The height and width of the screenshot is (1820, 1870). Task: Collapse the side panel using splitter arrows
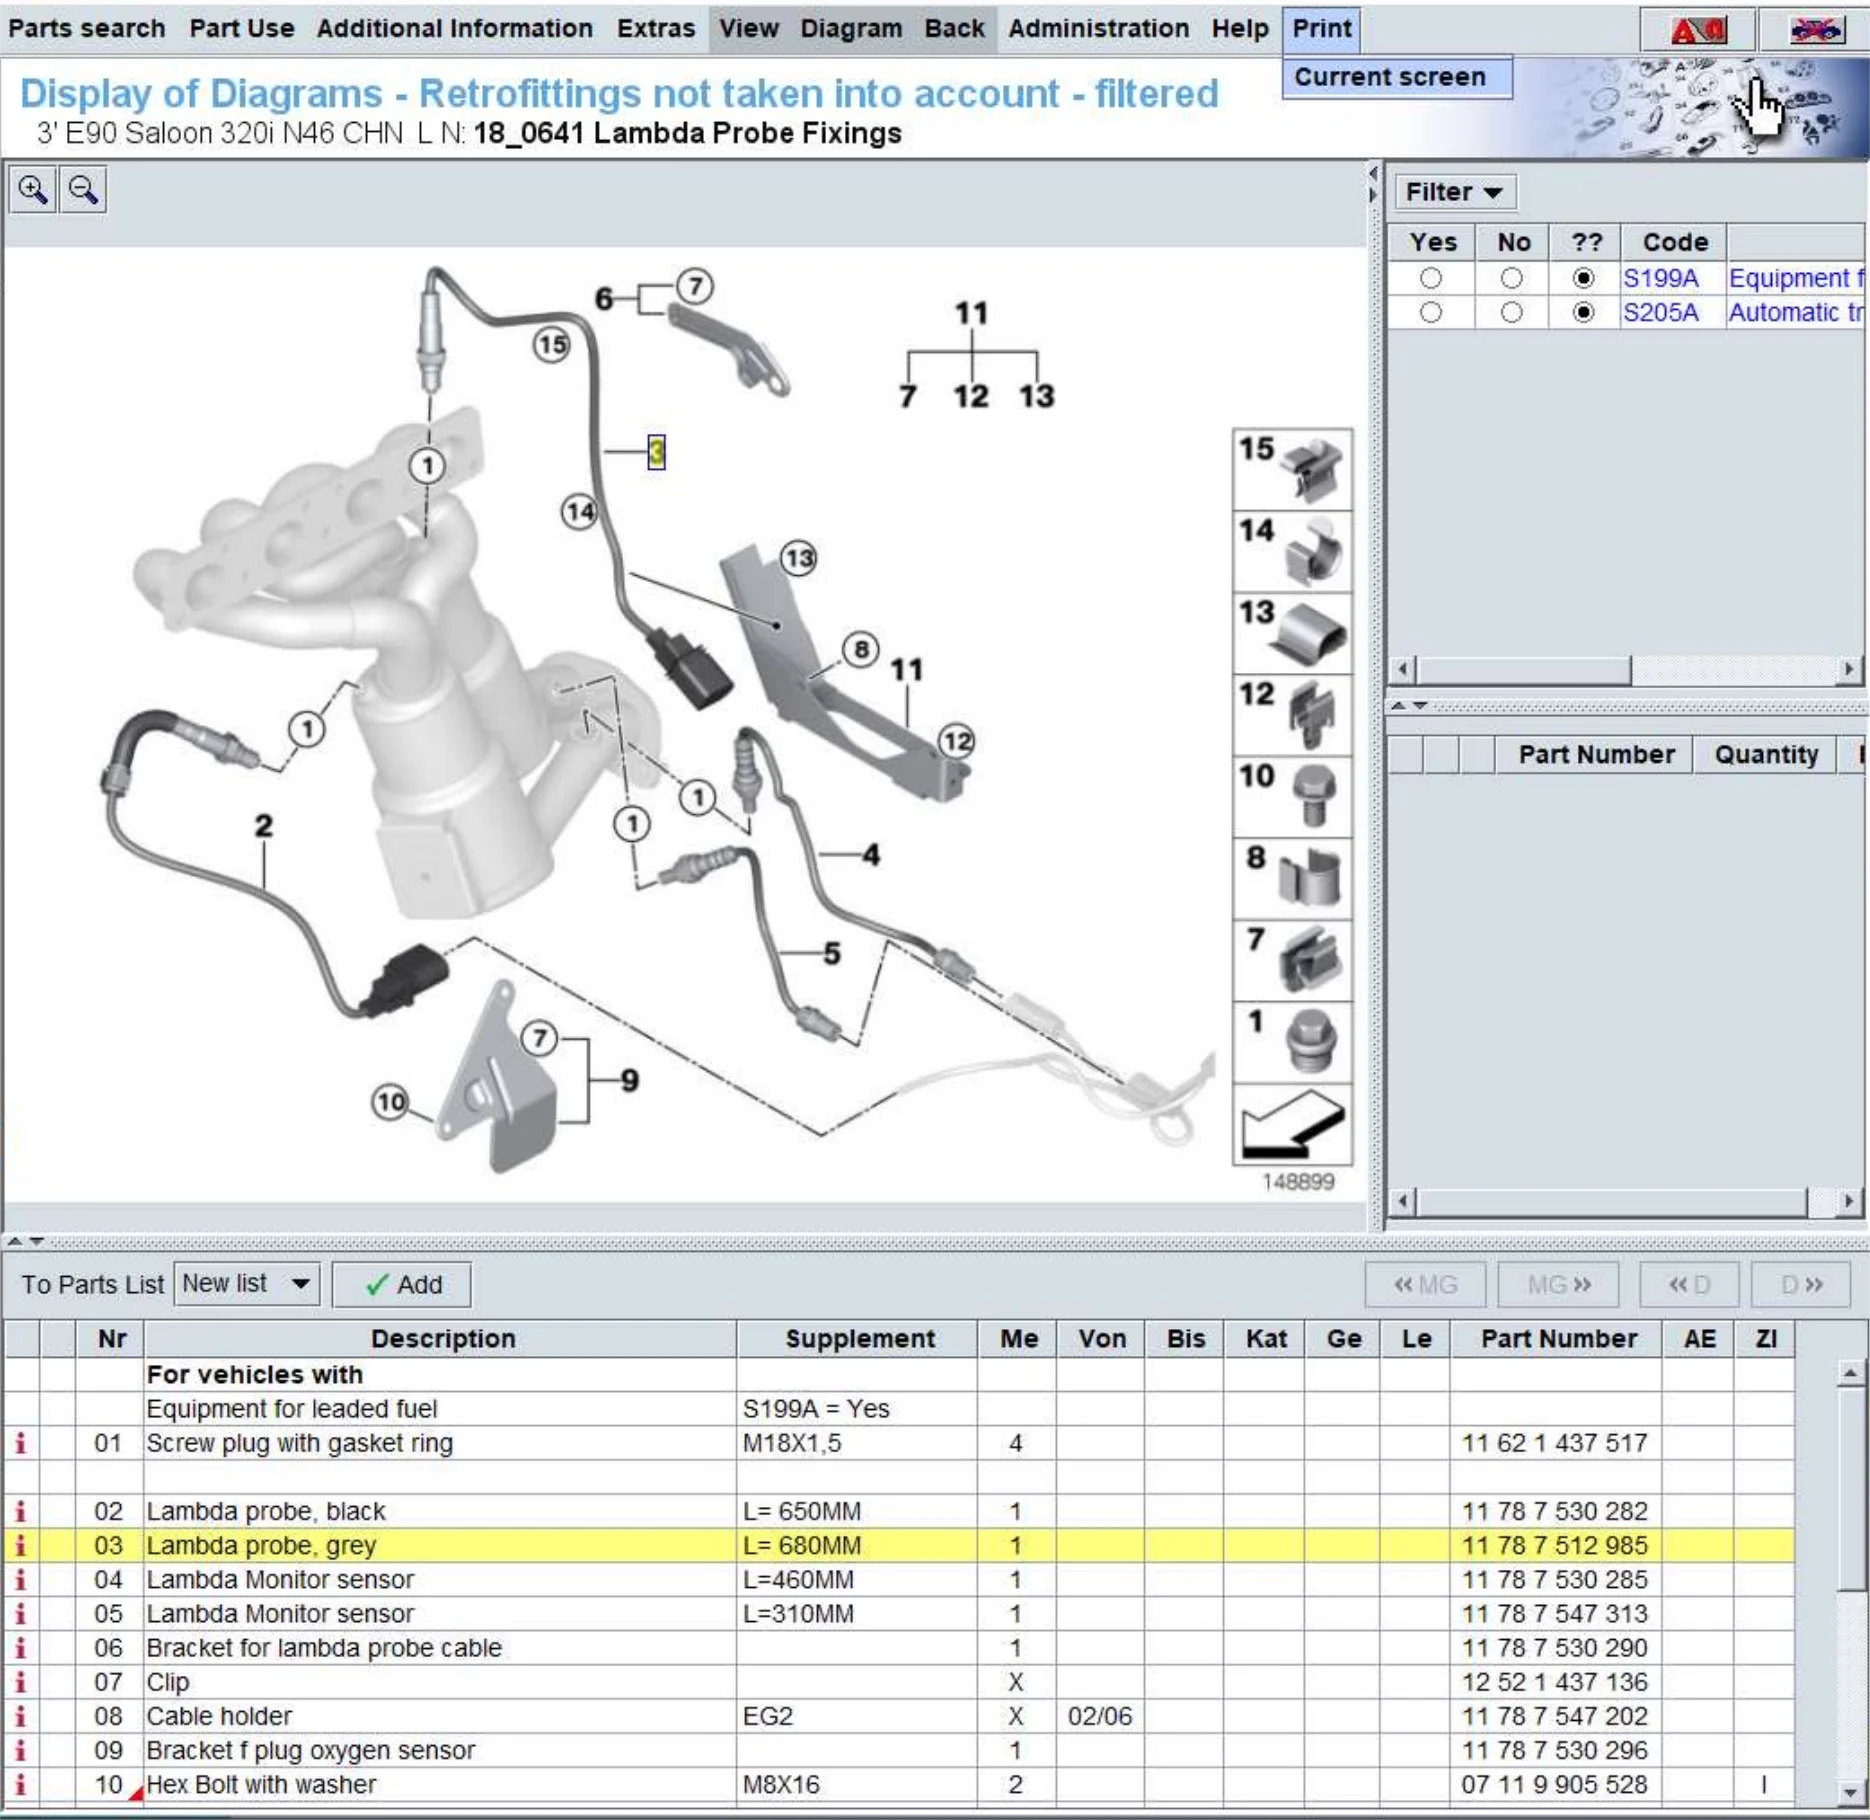(x=1375, y=184)
